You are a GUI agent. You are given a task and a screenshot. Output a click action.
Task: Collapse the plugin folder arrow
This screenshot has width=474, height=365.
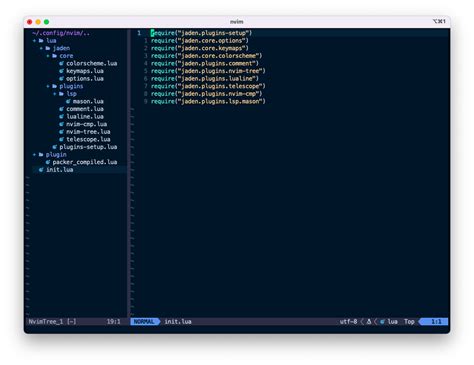pos(34,155)
